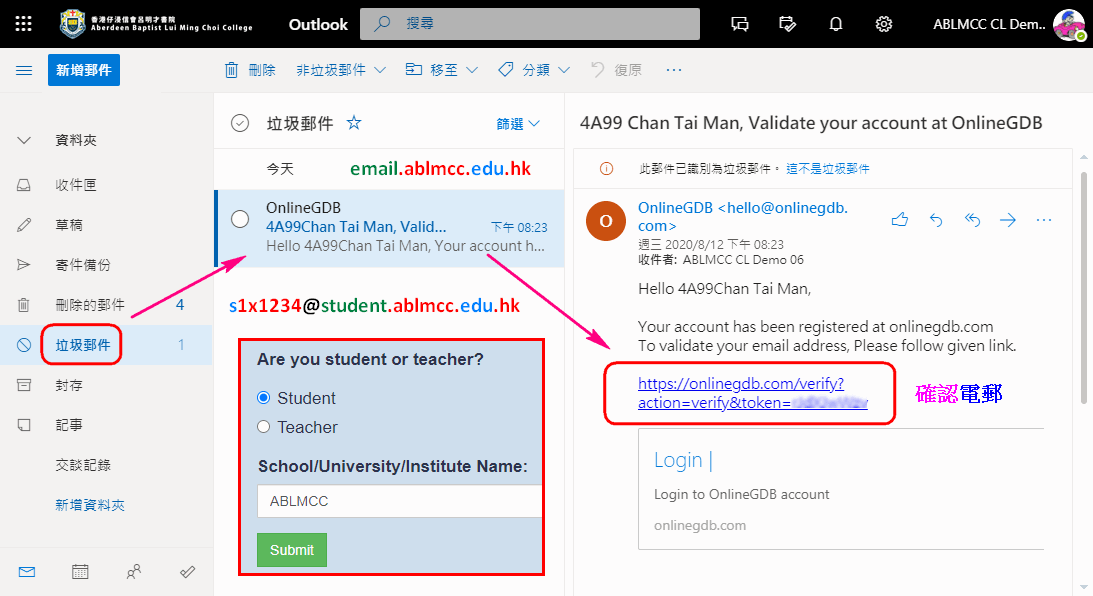Screen dimensions: 1093x596
Task: Click the School/University name input field
Action: (x=400, y=501)
